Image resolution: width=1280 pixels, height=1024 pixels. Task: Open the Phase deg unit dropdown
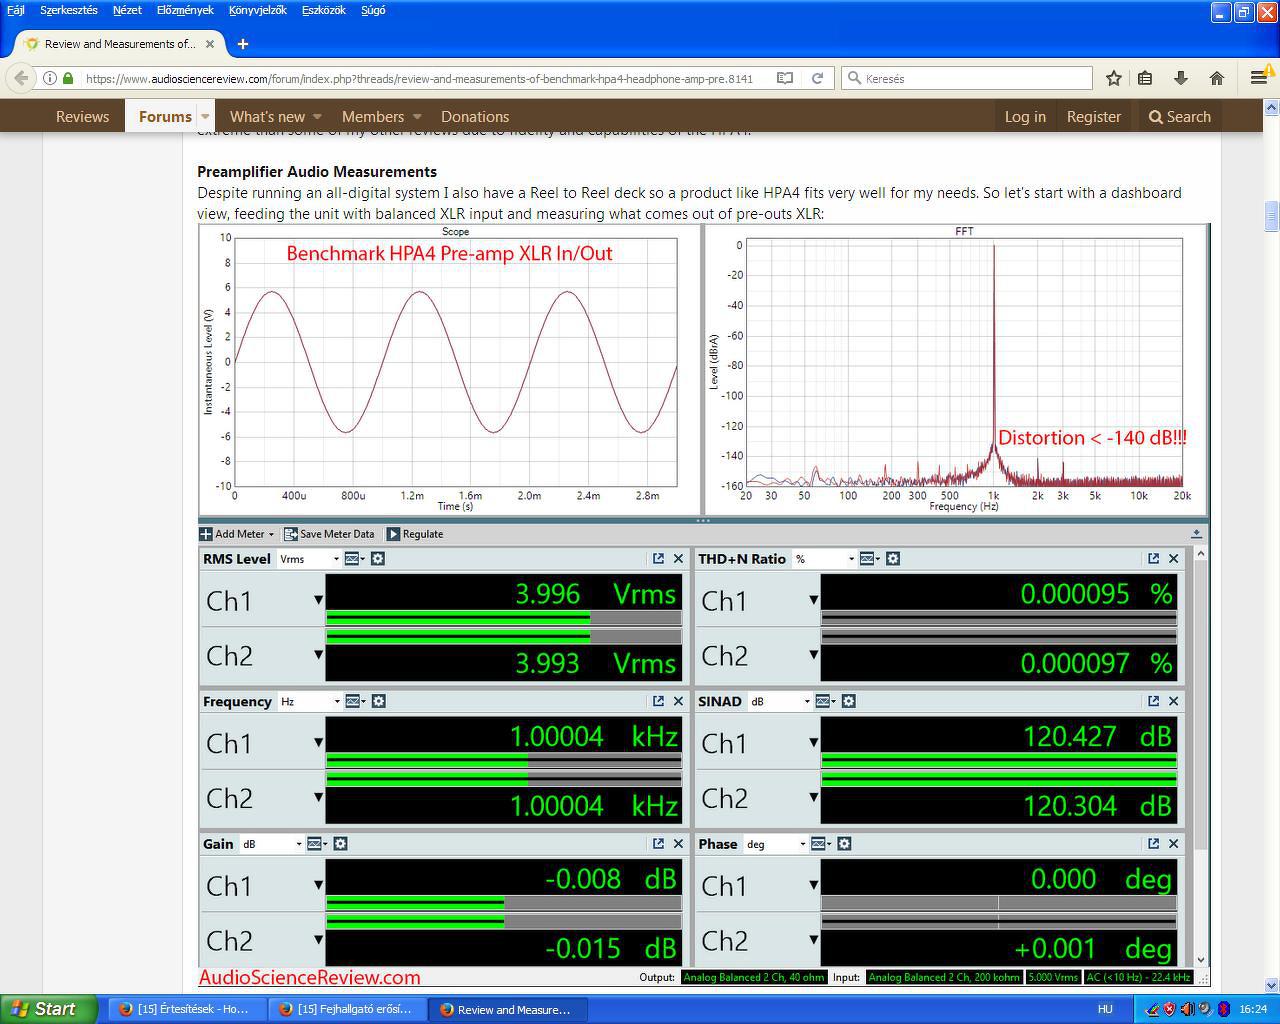775,844
